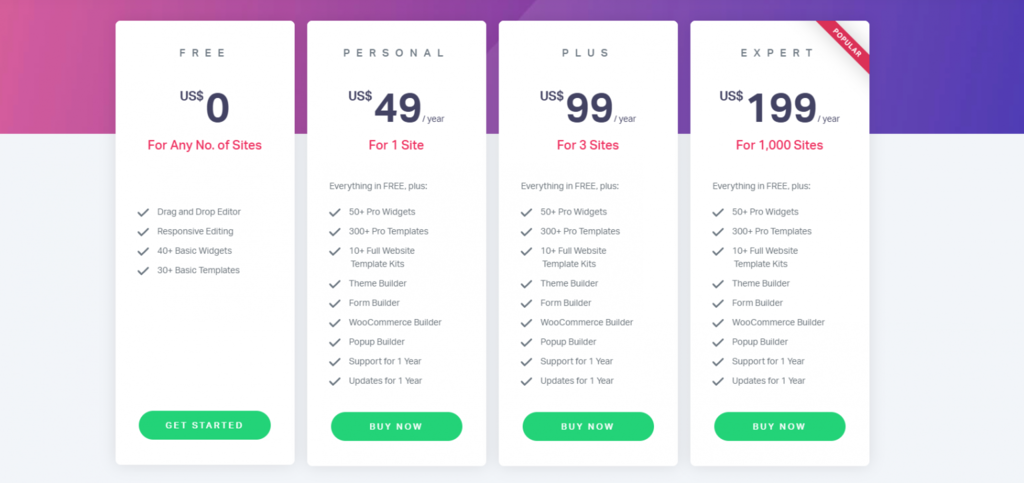The width and height of the screenshot is (1024, 483).
Task: Select the PERSONAL plan title
Action: 395,54
